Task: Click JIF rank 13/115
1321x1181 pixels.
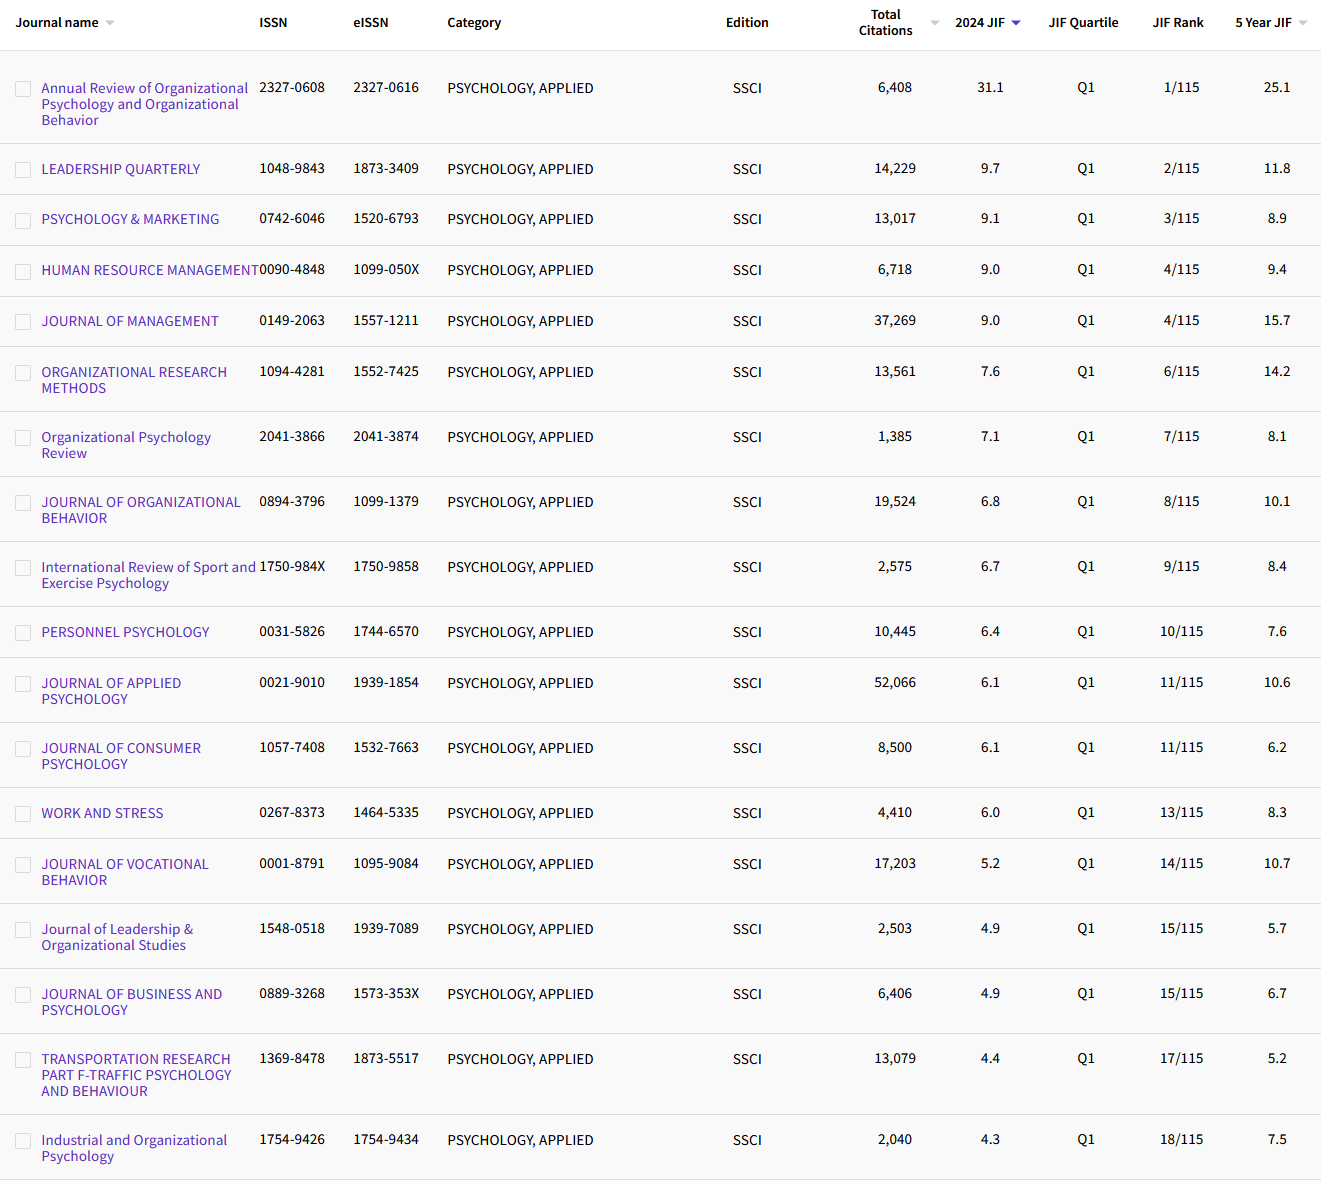Action: [1181, 813]
